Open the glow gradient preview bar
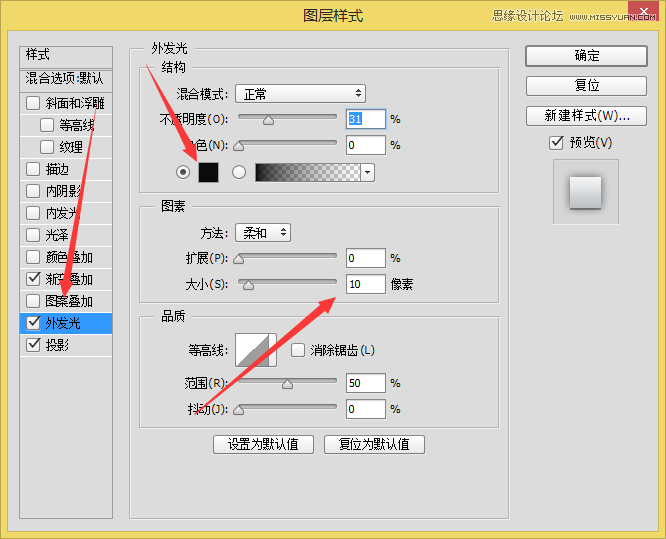Screen dimensions: 666x539 pyautogui.click(x=308, y=172)
